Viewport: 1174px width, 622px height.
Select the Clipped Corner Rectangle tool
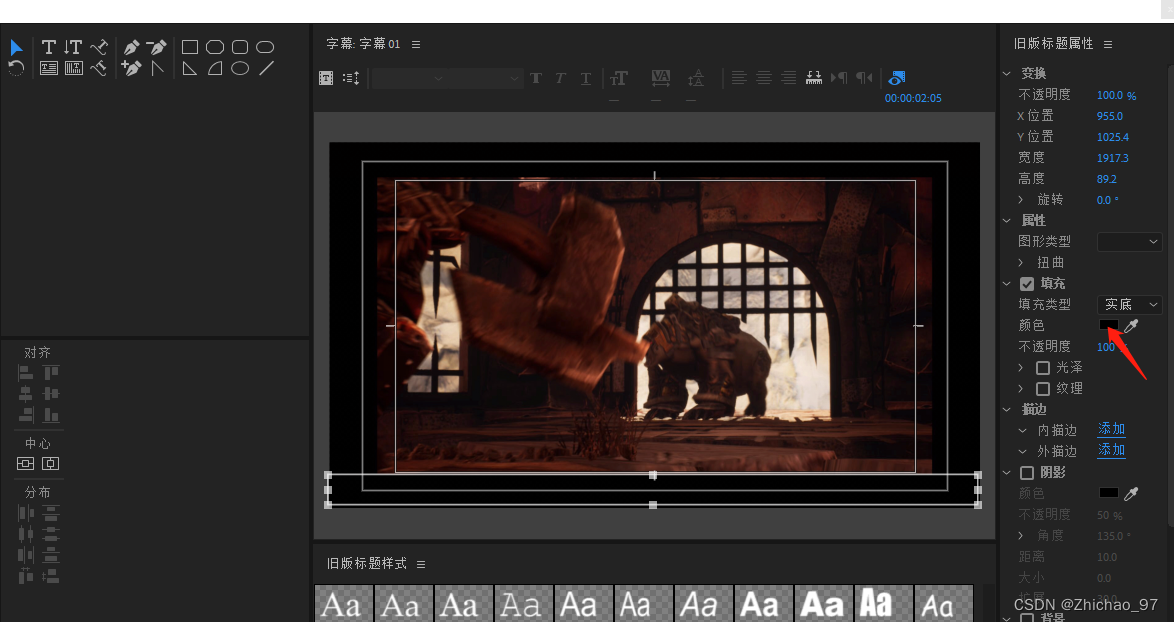coord(215,47)
